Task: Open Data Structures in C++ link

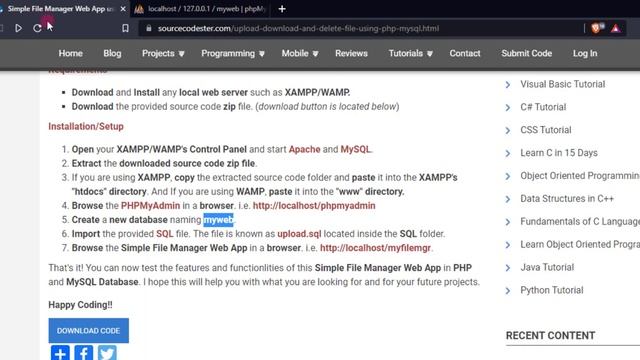Action: click(x=567, y=198)
